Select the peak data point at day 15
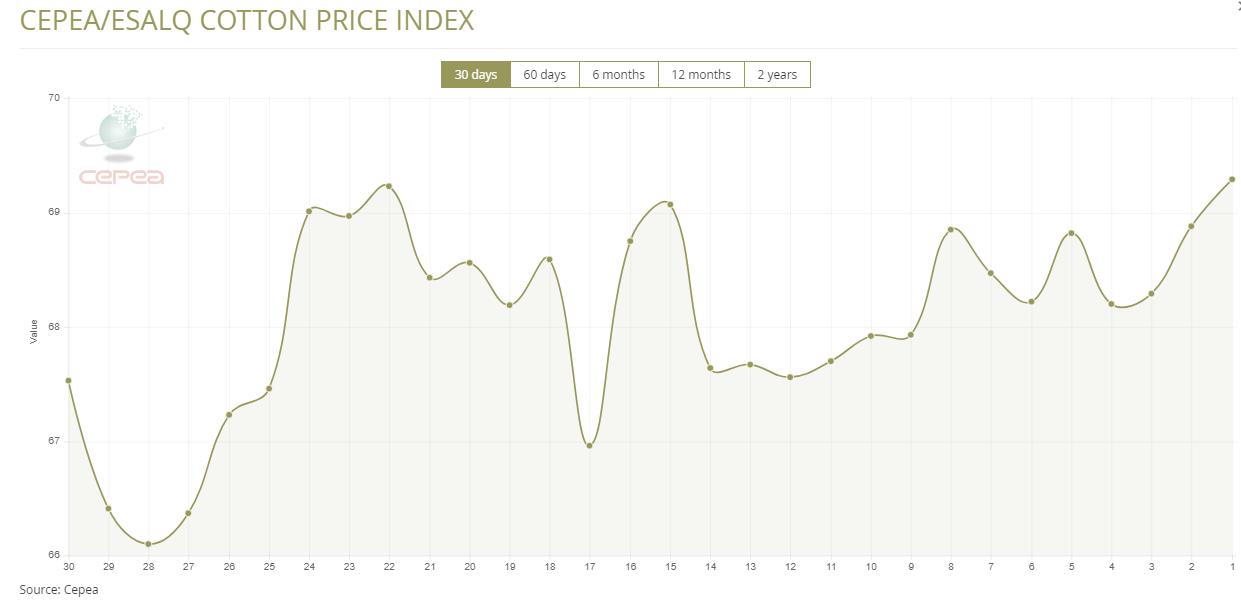This screenshot has height=607, width=1241. click(670, 204)
